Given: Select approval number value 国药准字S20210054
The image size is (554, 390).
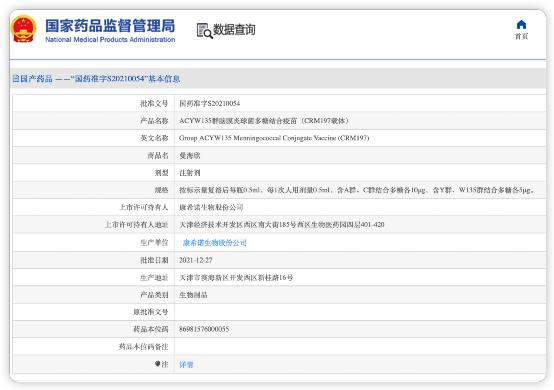Looking at the screenshot, I should [x=210, y=104].
